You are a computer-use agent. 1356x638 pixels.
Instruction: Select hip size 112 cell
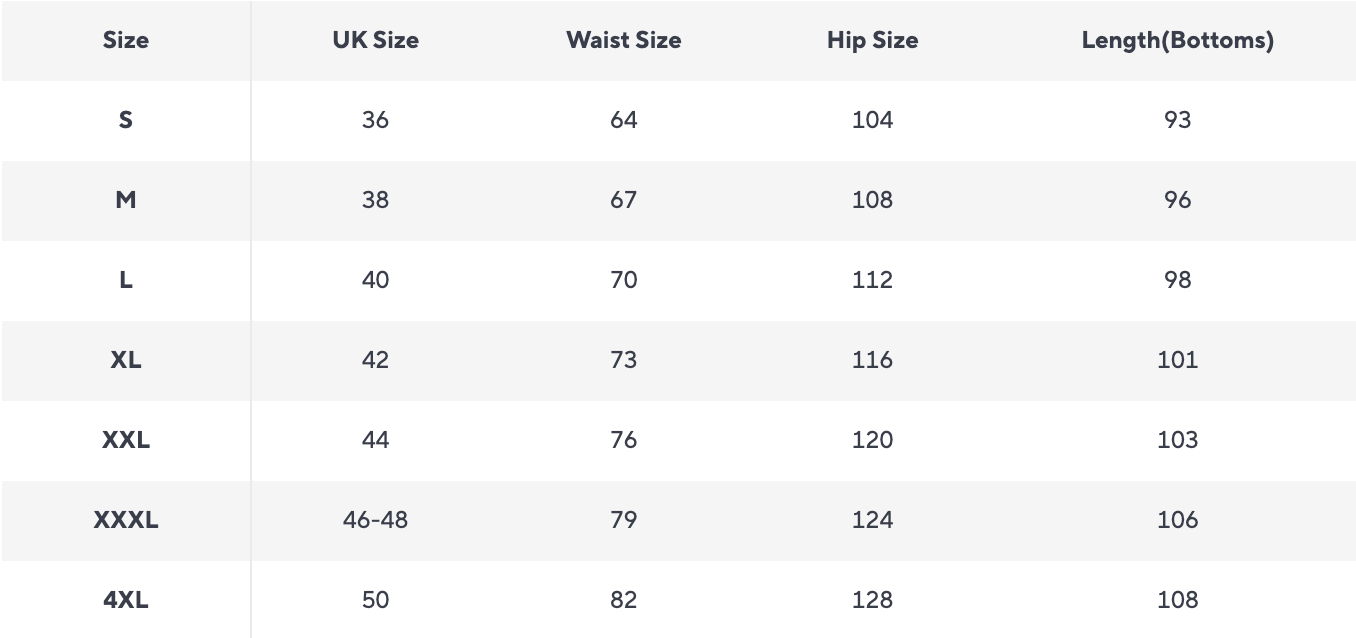tap(872, 280)
